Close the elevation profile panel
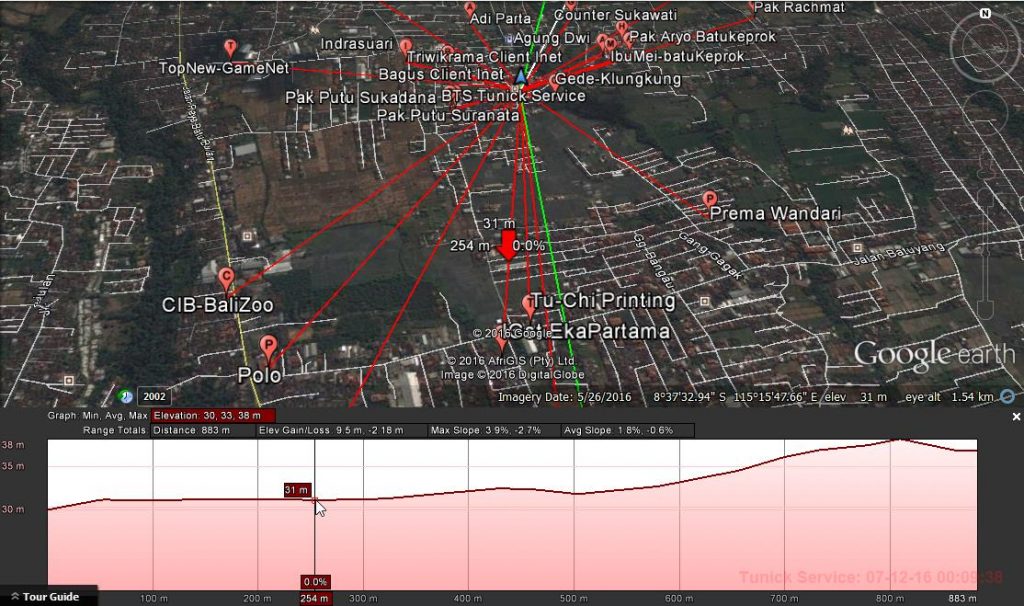This screenshot has height=606, width=1024. (x=1016, y=417)
